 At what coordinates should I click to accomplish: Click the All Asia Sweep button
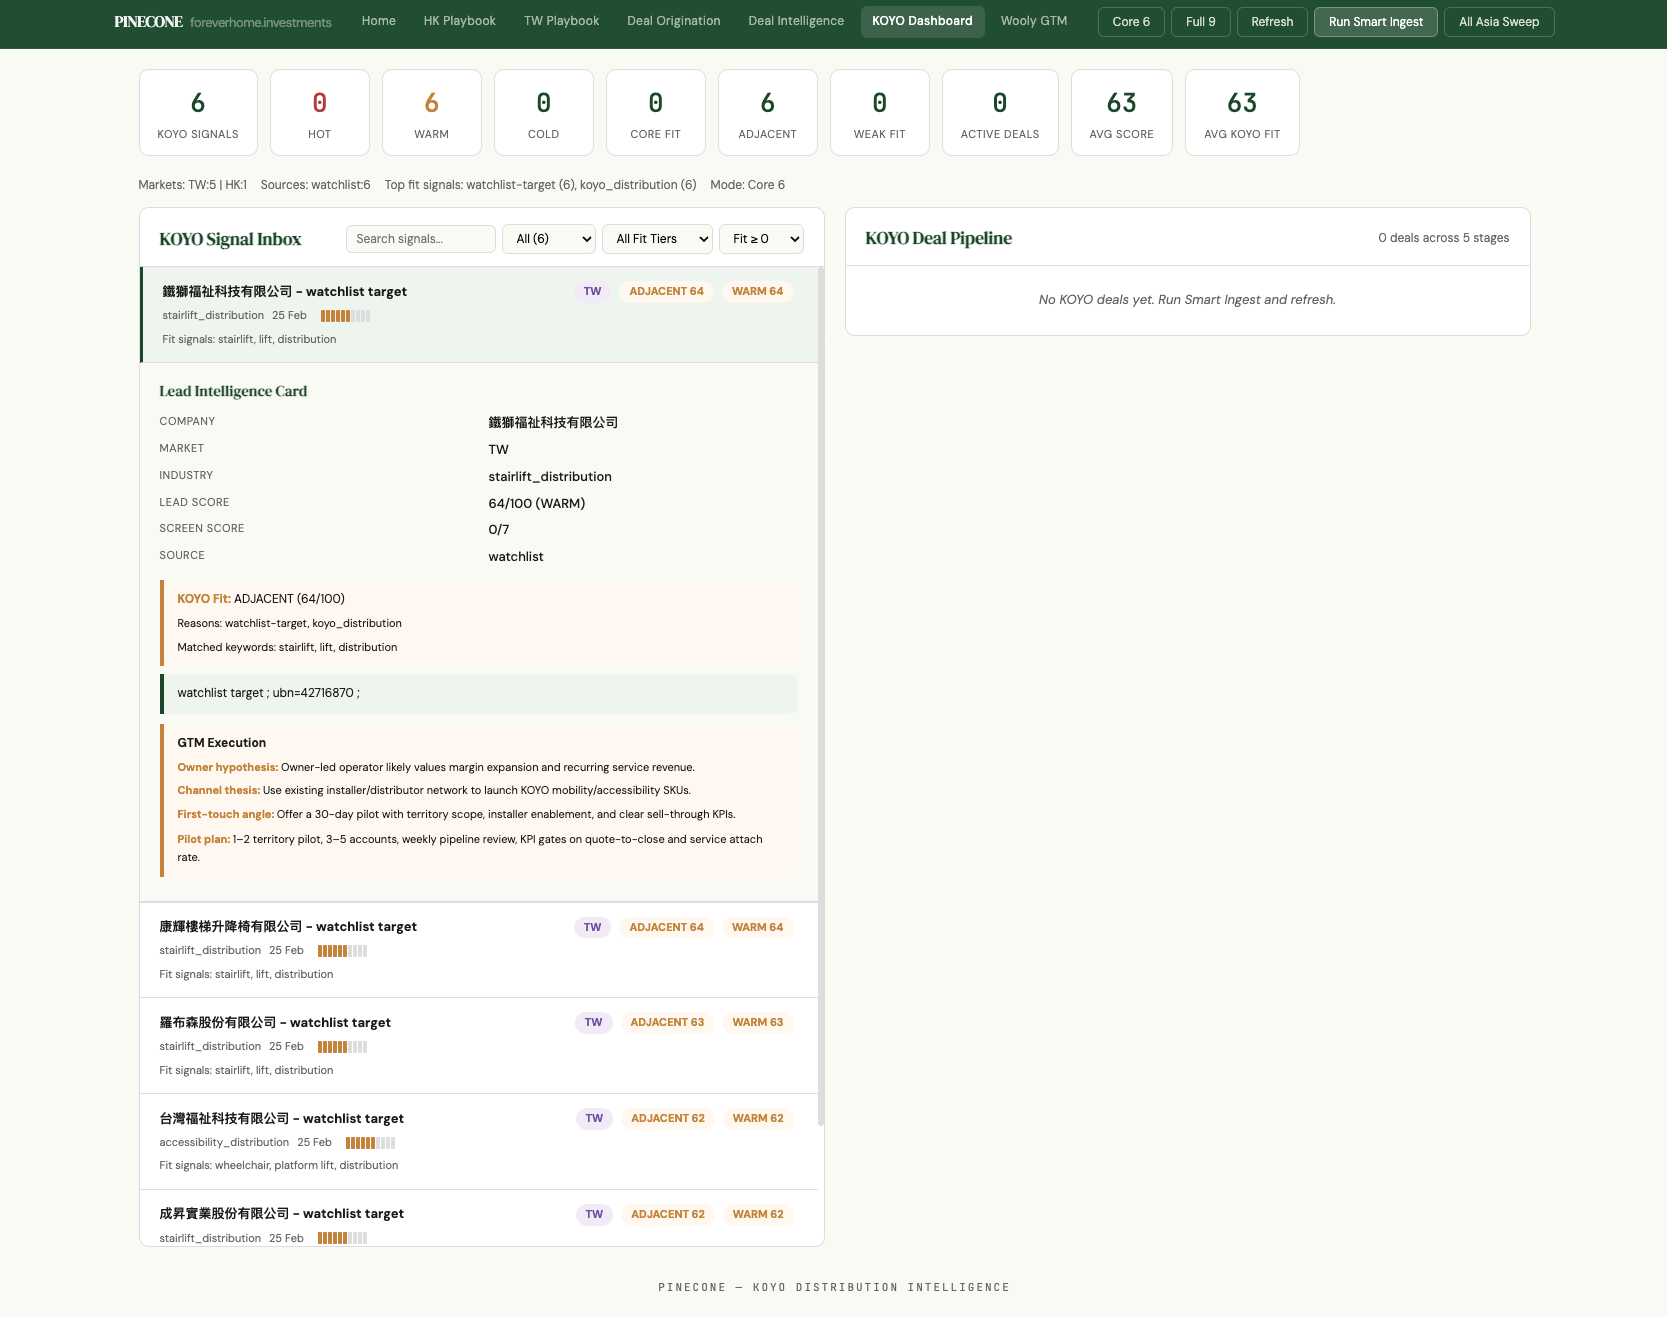1498,21
